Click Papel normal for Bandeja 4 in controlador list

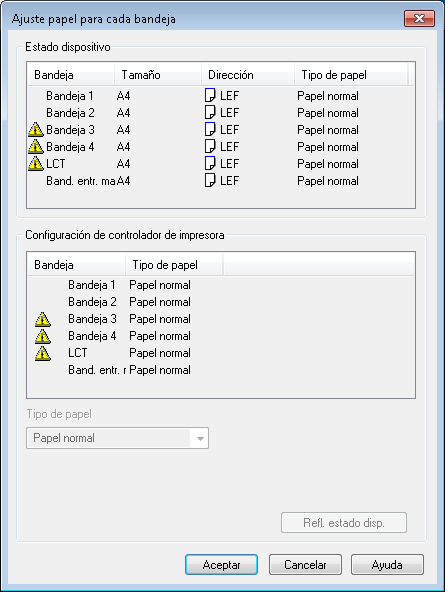(x=160, y=336)
